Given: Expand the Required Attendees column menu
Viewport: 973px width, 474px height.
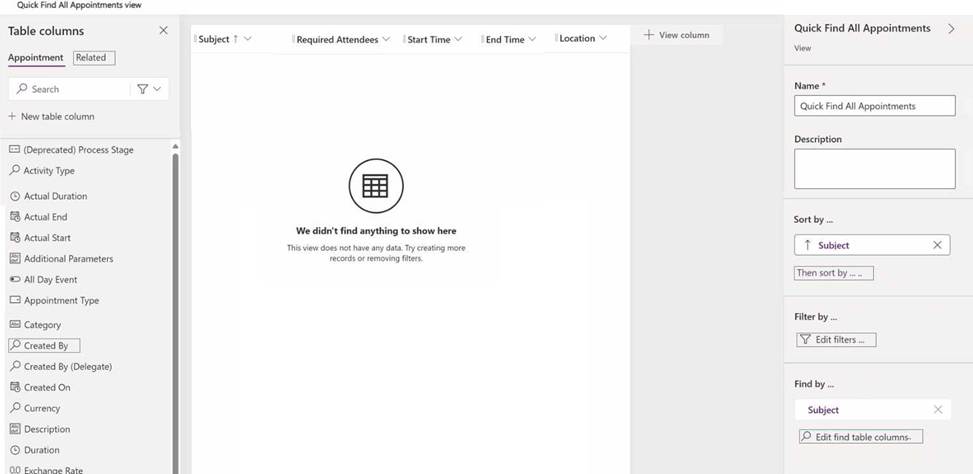Looking at the screenshot, I should click(385, 40).
